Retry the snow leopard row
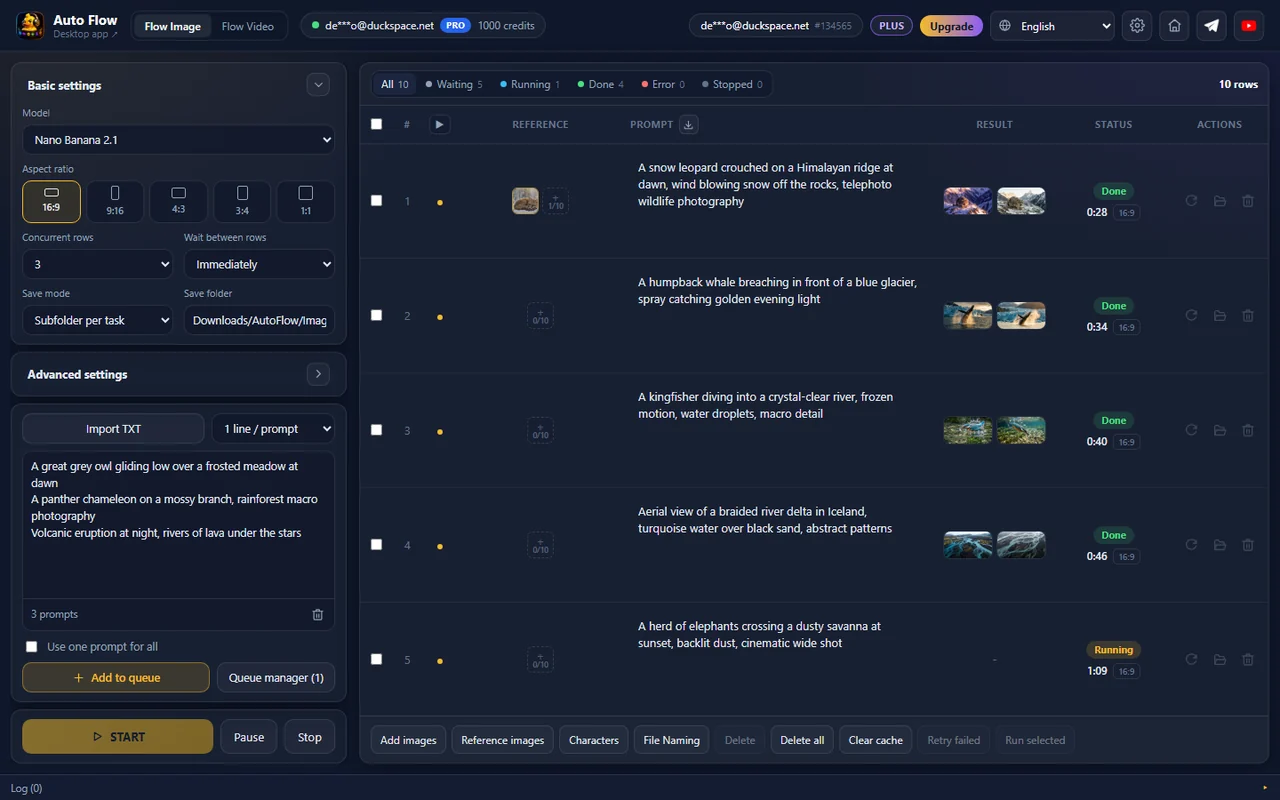This screenshot has width=1280, height=800. click(1192, 201)
